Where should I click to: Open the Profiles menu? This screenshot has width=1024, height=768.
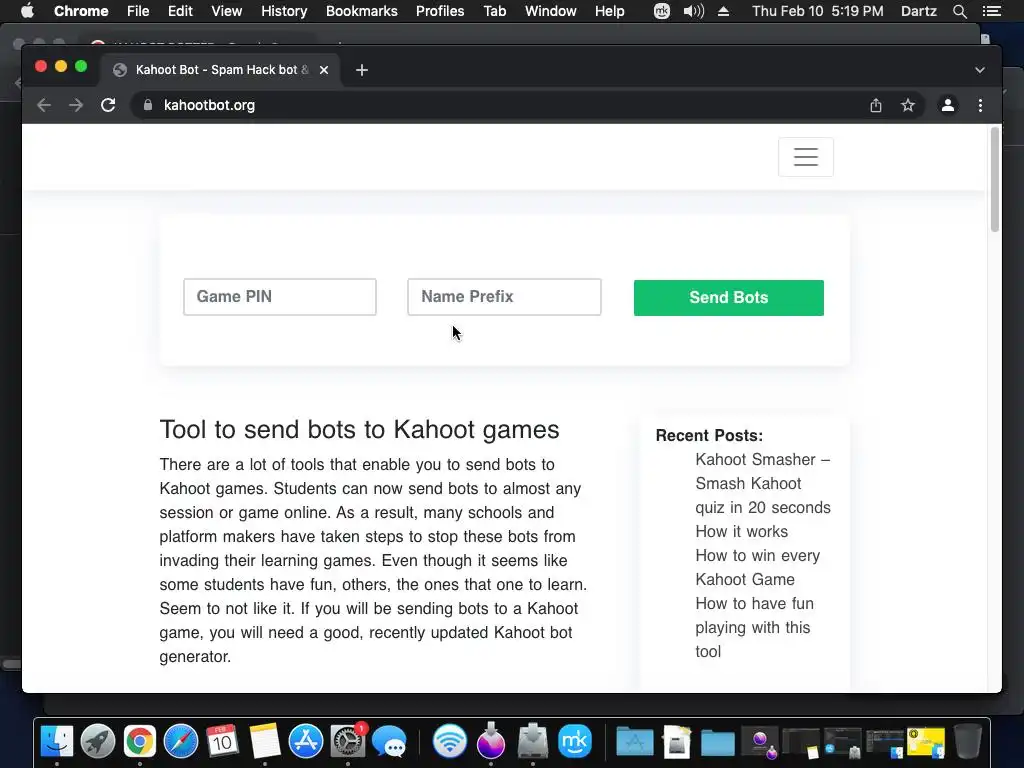coord(440,11)
